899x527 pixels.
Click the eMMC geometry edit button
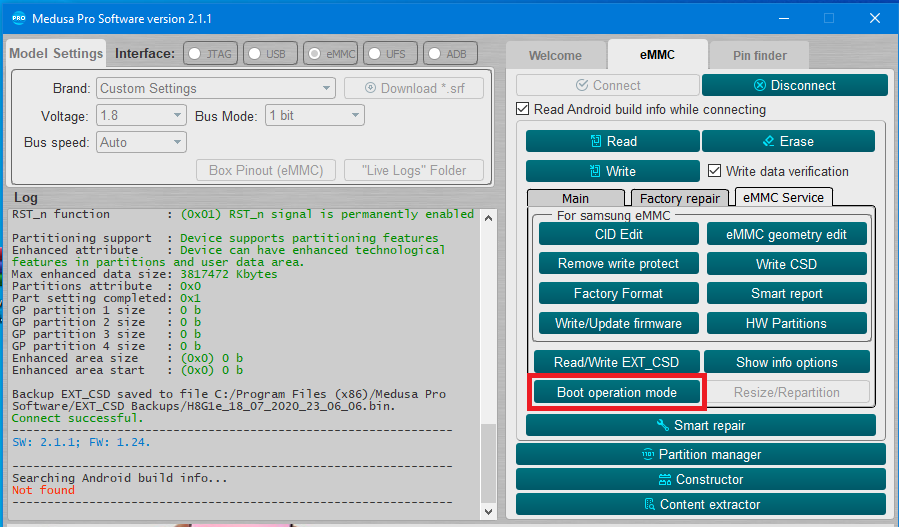(786, 234)
